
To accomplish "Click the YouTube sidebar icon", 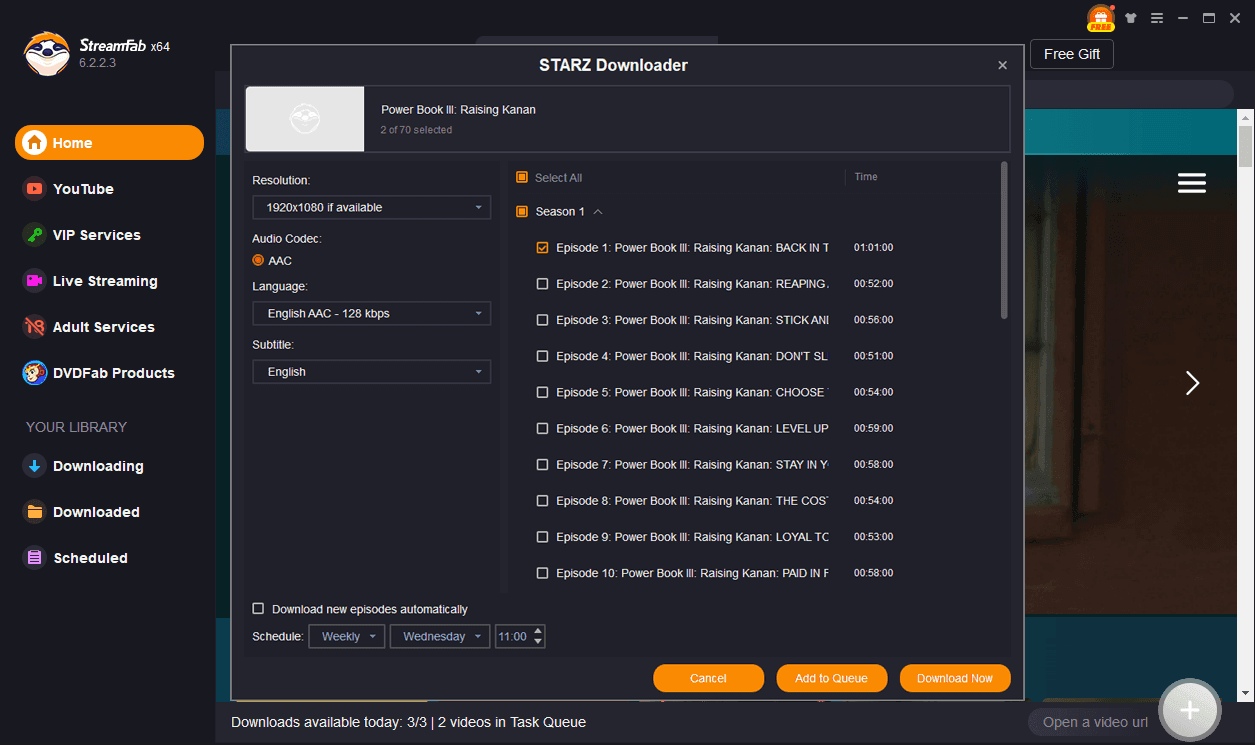I will (35, 189).
